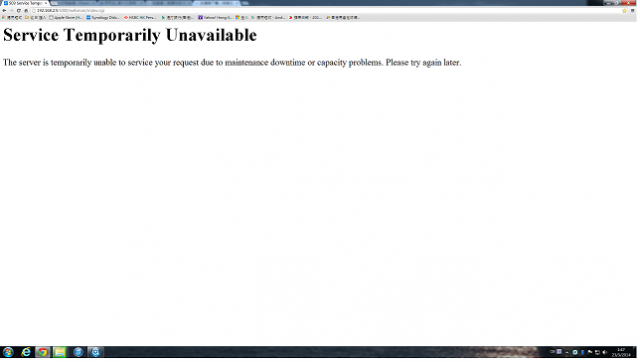
Task: Bookmark this page with the star icon
Action: [624, 11]
